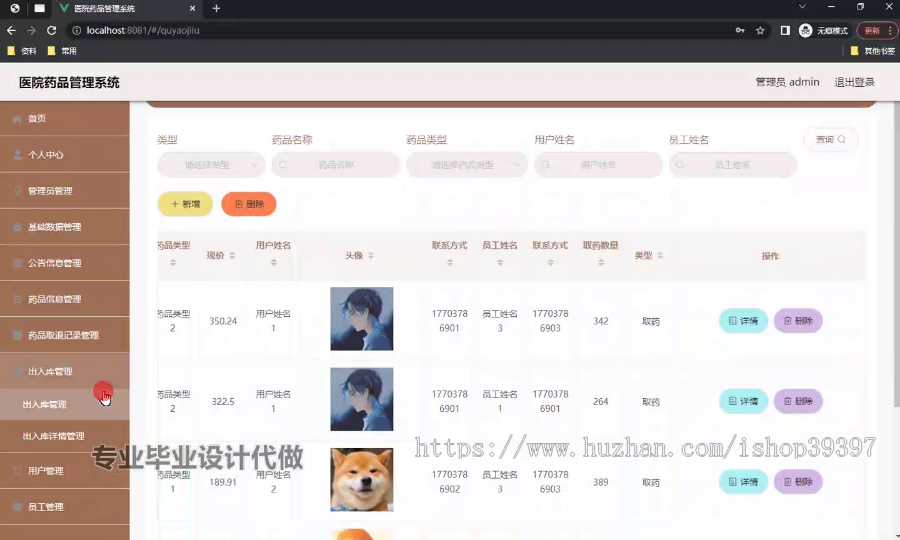The width and height of the screenshot is (900, 540).
Task: Open the tab search dropdown chevron
Action: (x=802, y=7)
